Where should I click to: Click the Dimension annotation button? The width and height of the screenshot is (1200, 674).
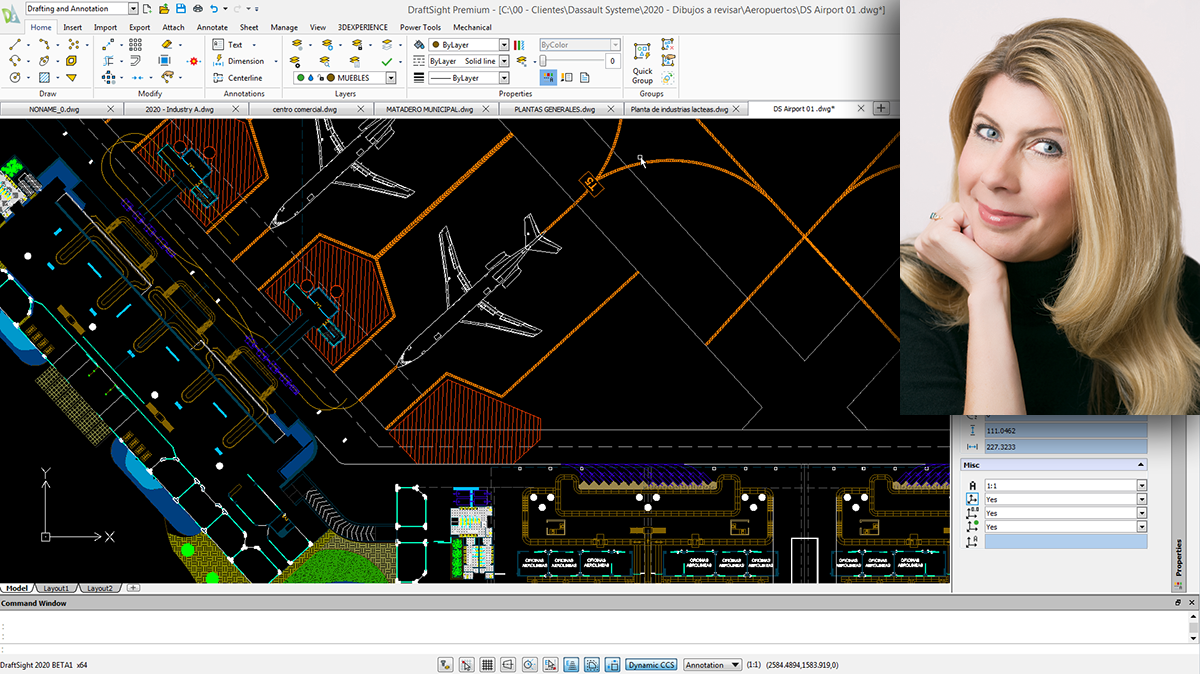238,61
